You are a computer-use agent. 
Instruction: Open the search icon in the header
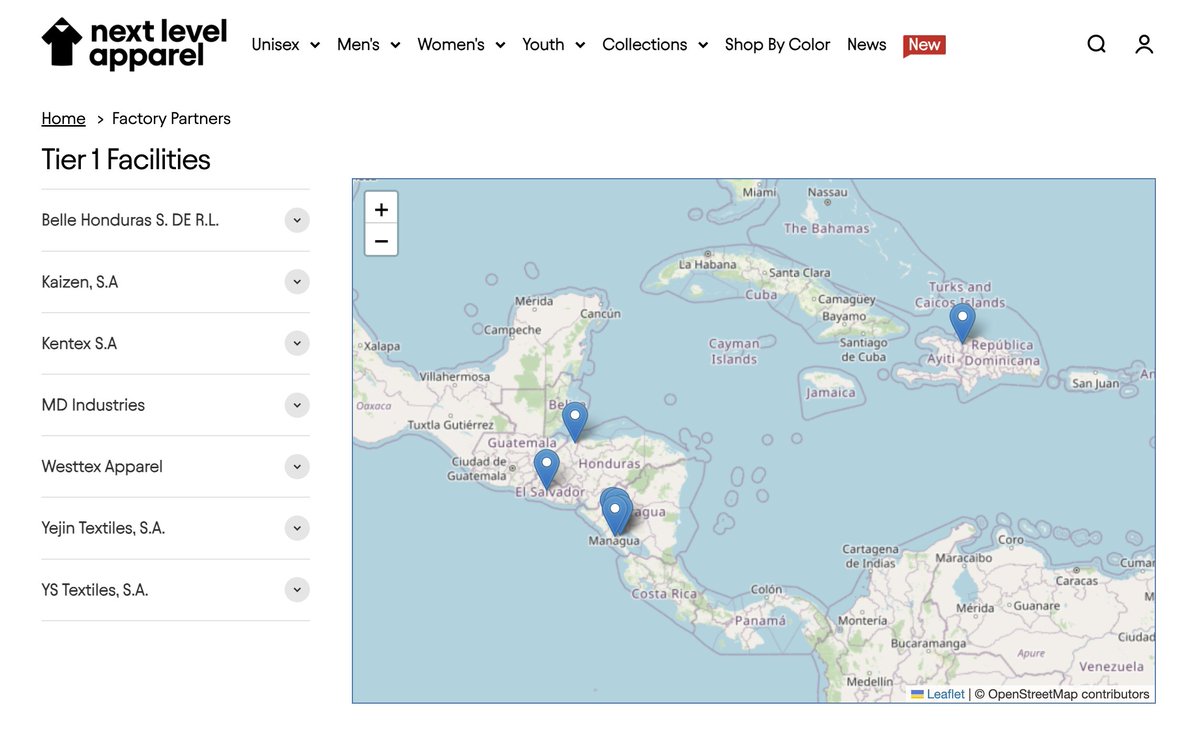[x=1096, y=44]
